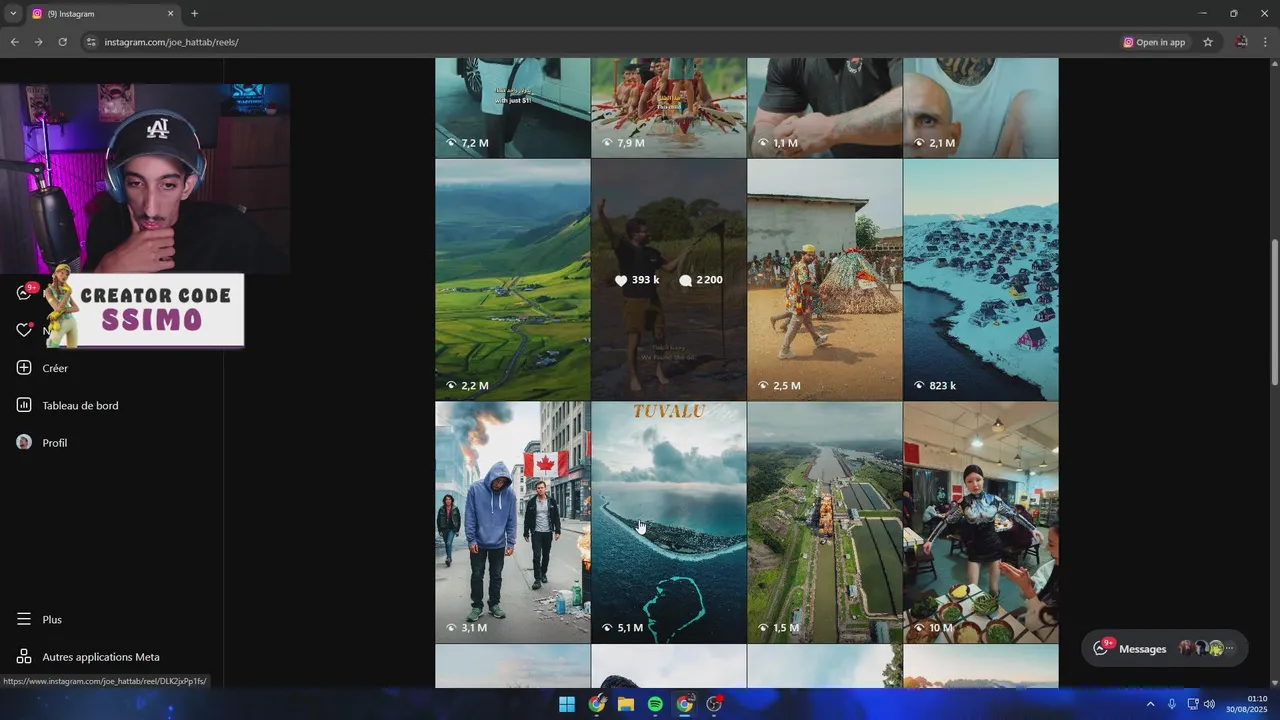
Task: Click the Open in app button in the address bar
Action: coord(1154,42)
